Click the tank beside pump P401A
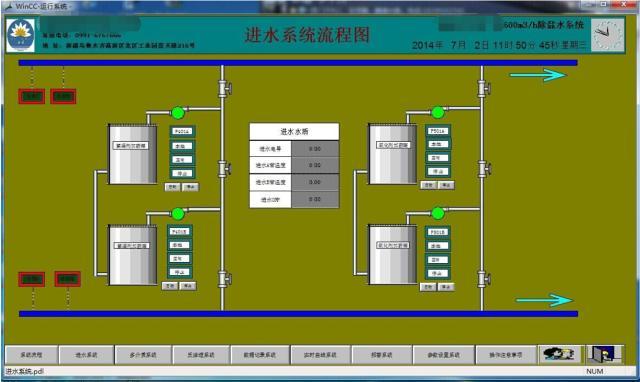Viewport: 640px width, 382px height. (132, 154)
